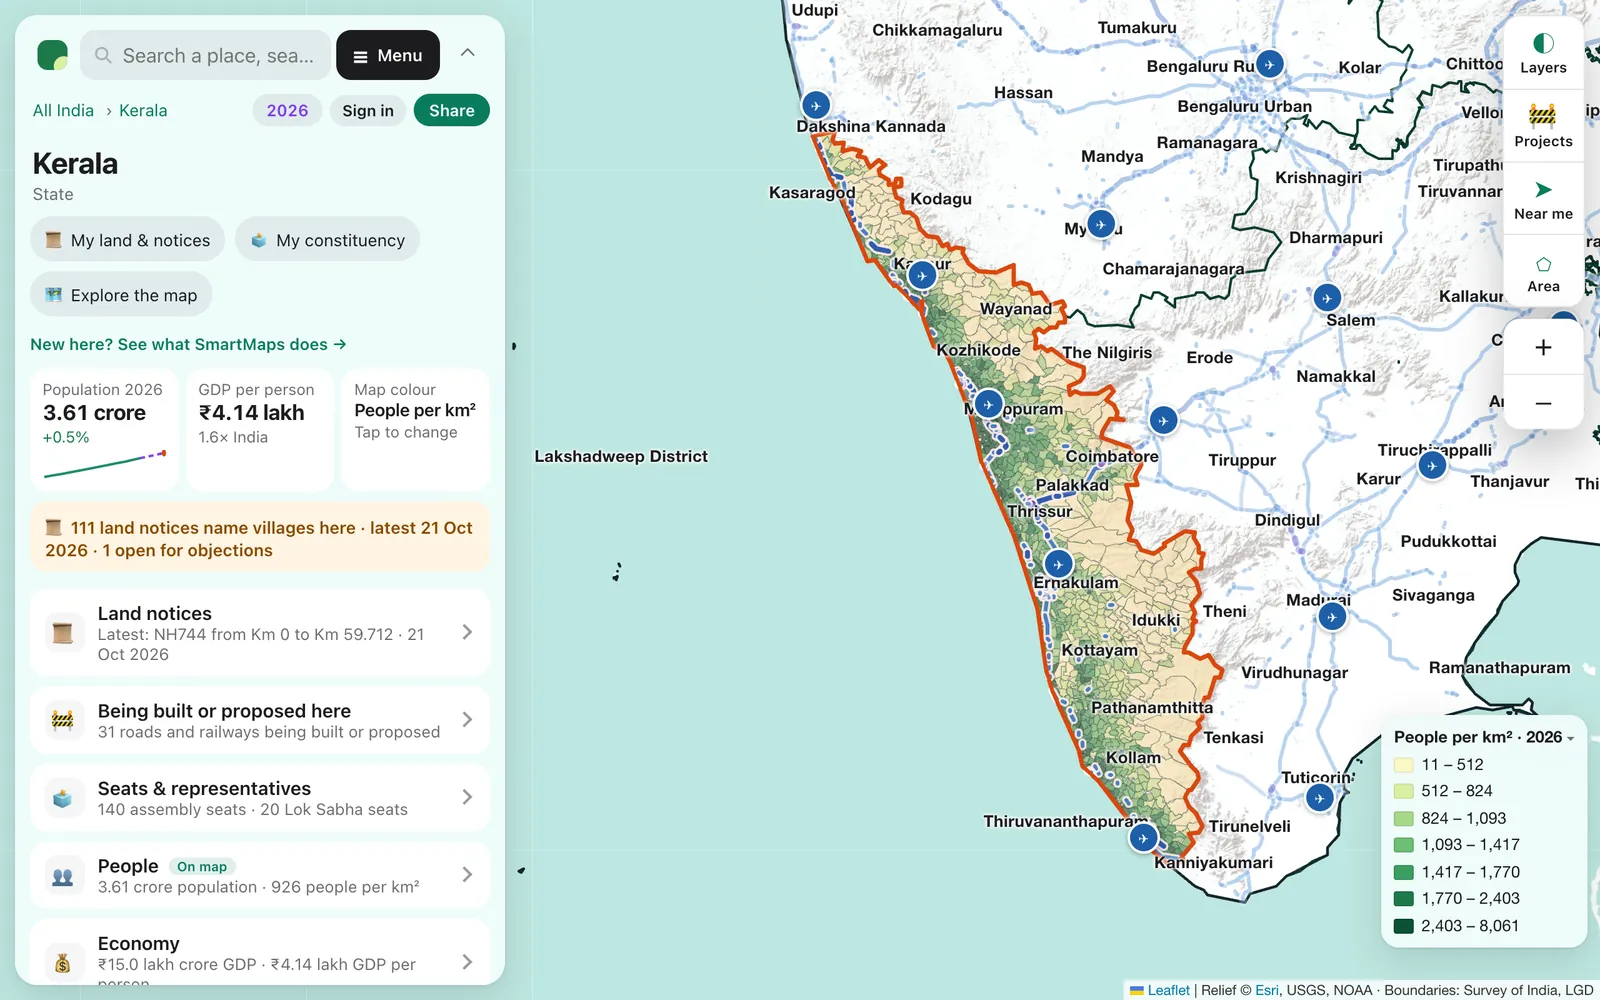Go to All India breadcrumb
The width and height of the screenshot is (1600, 1000).
[63, 110]
